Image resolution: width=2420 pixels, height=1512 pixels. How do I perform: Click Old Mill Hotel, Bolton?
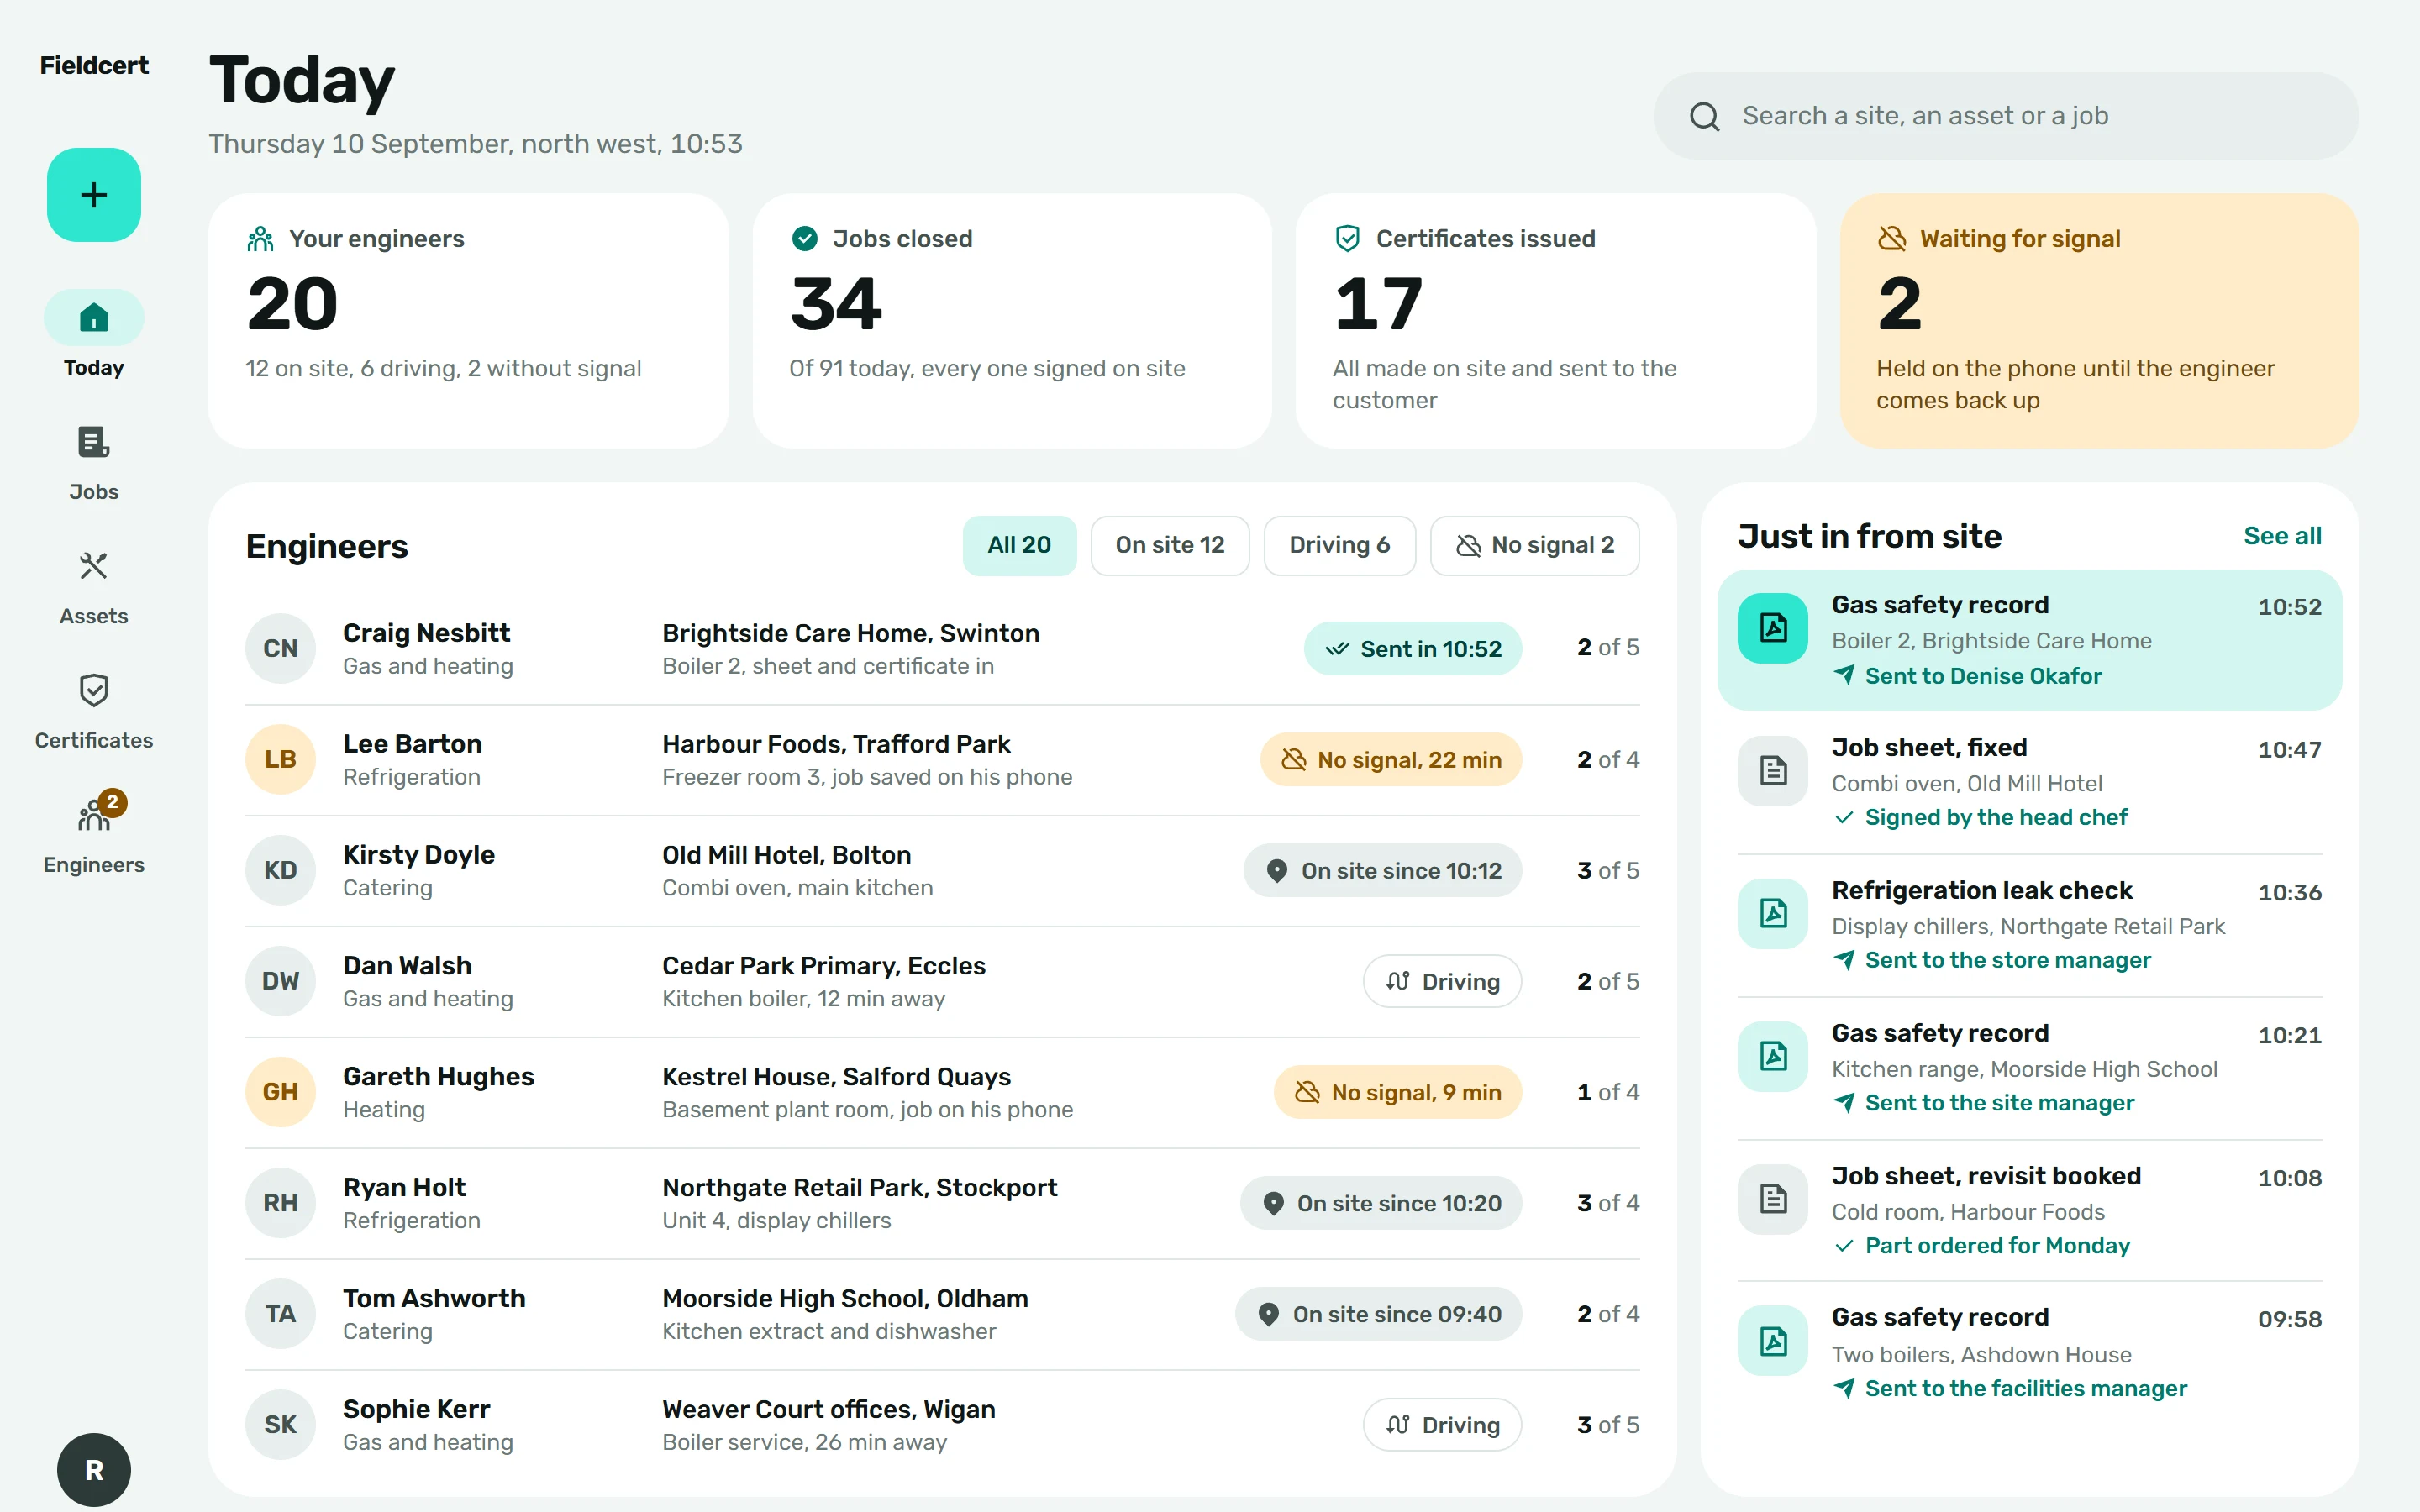coord(787,856)
